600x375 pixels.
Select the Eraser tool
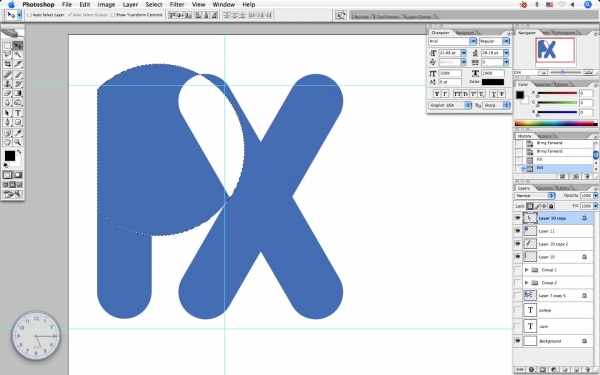[7, 93]
